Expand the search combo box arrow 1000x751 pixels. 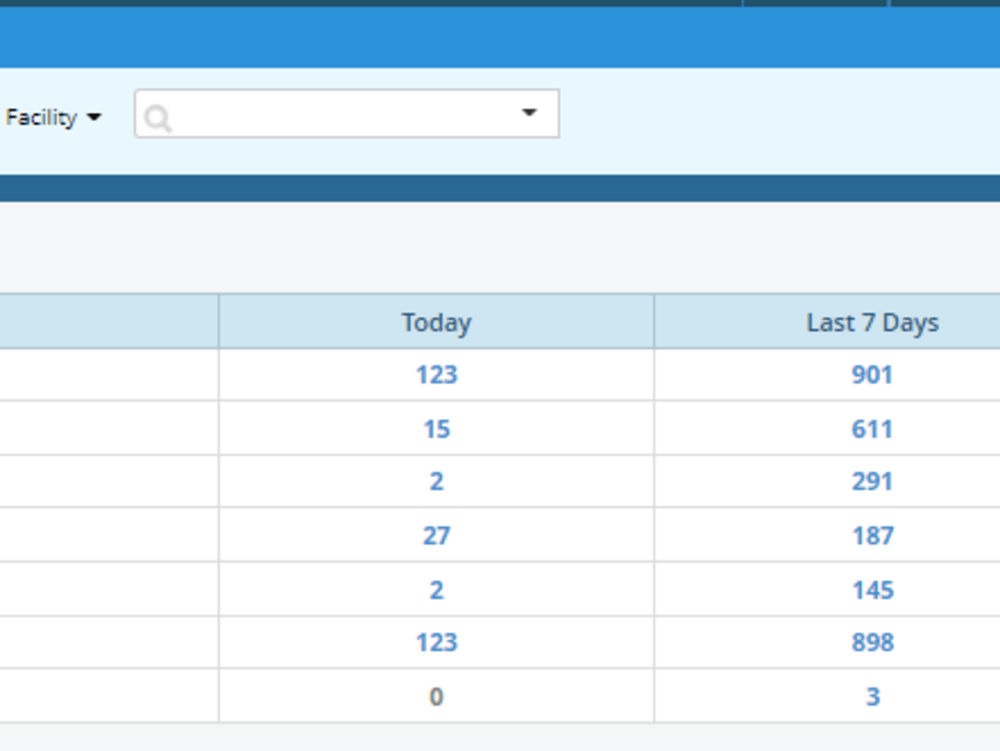point(529,113)
